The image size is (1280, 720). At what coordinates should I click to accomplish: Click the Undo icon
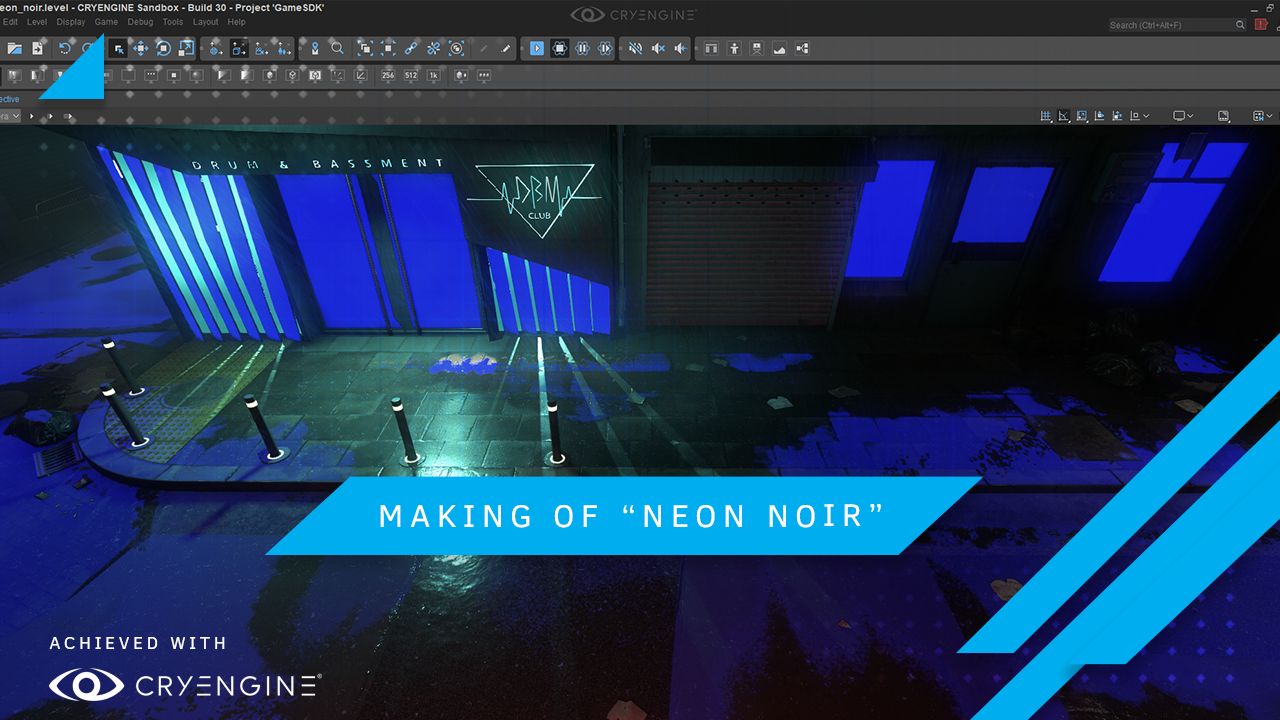pos(63,48)
